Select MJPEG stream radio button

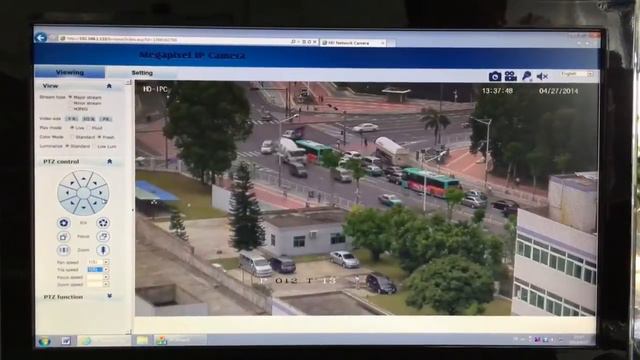pyautogui.click(x=70, y=109)
